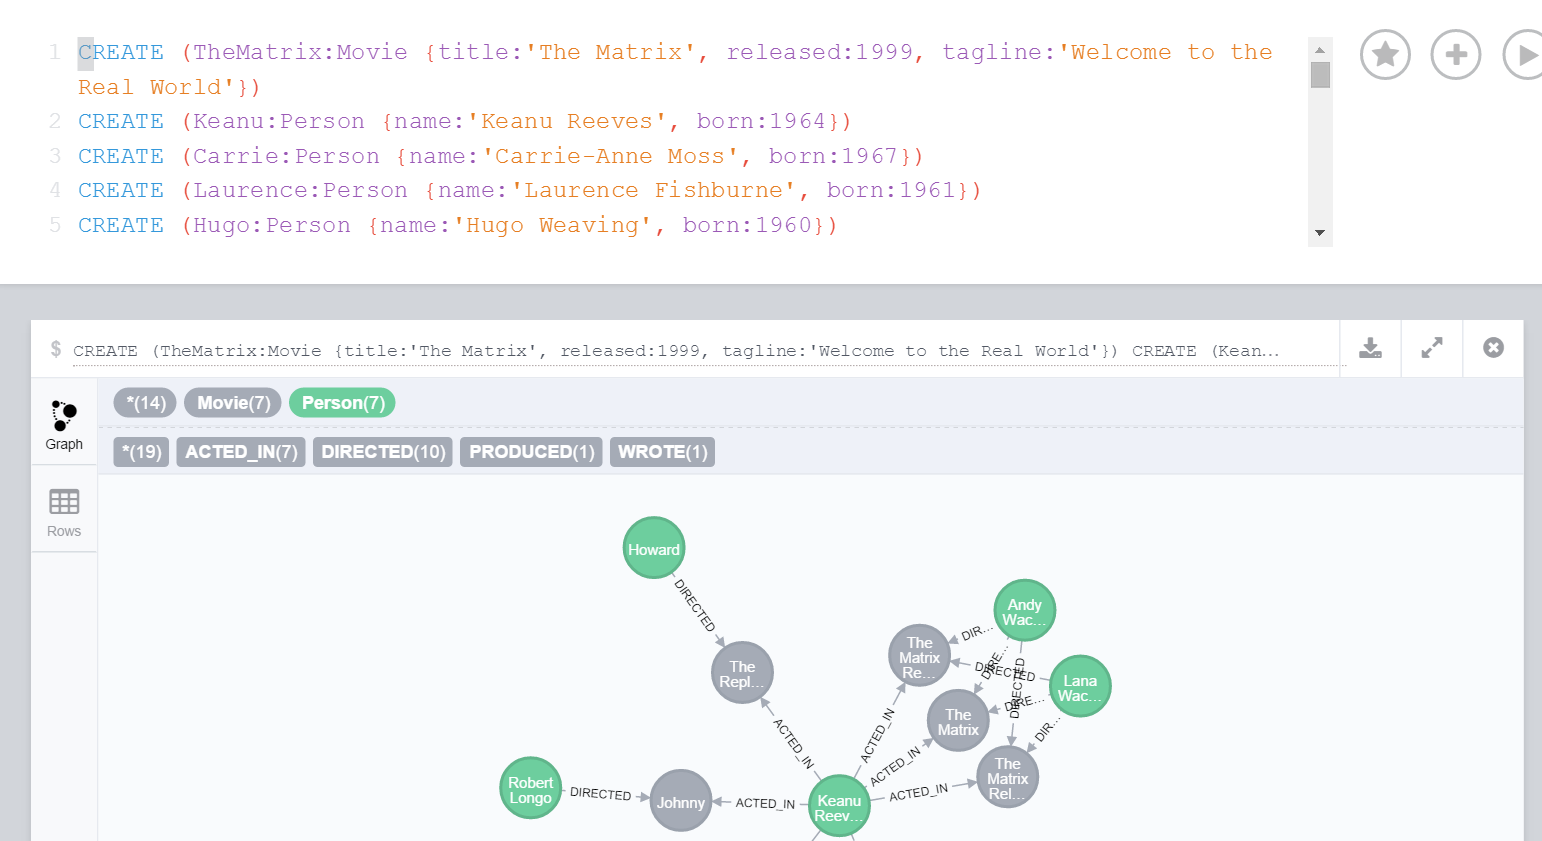
Task: Download the query result
Action: (1370, 348)
